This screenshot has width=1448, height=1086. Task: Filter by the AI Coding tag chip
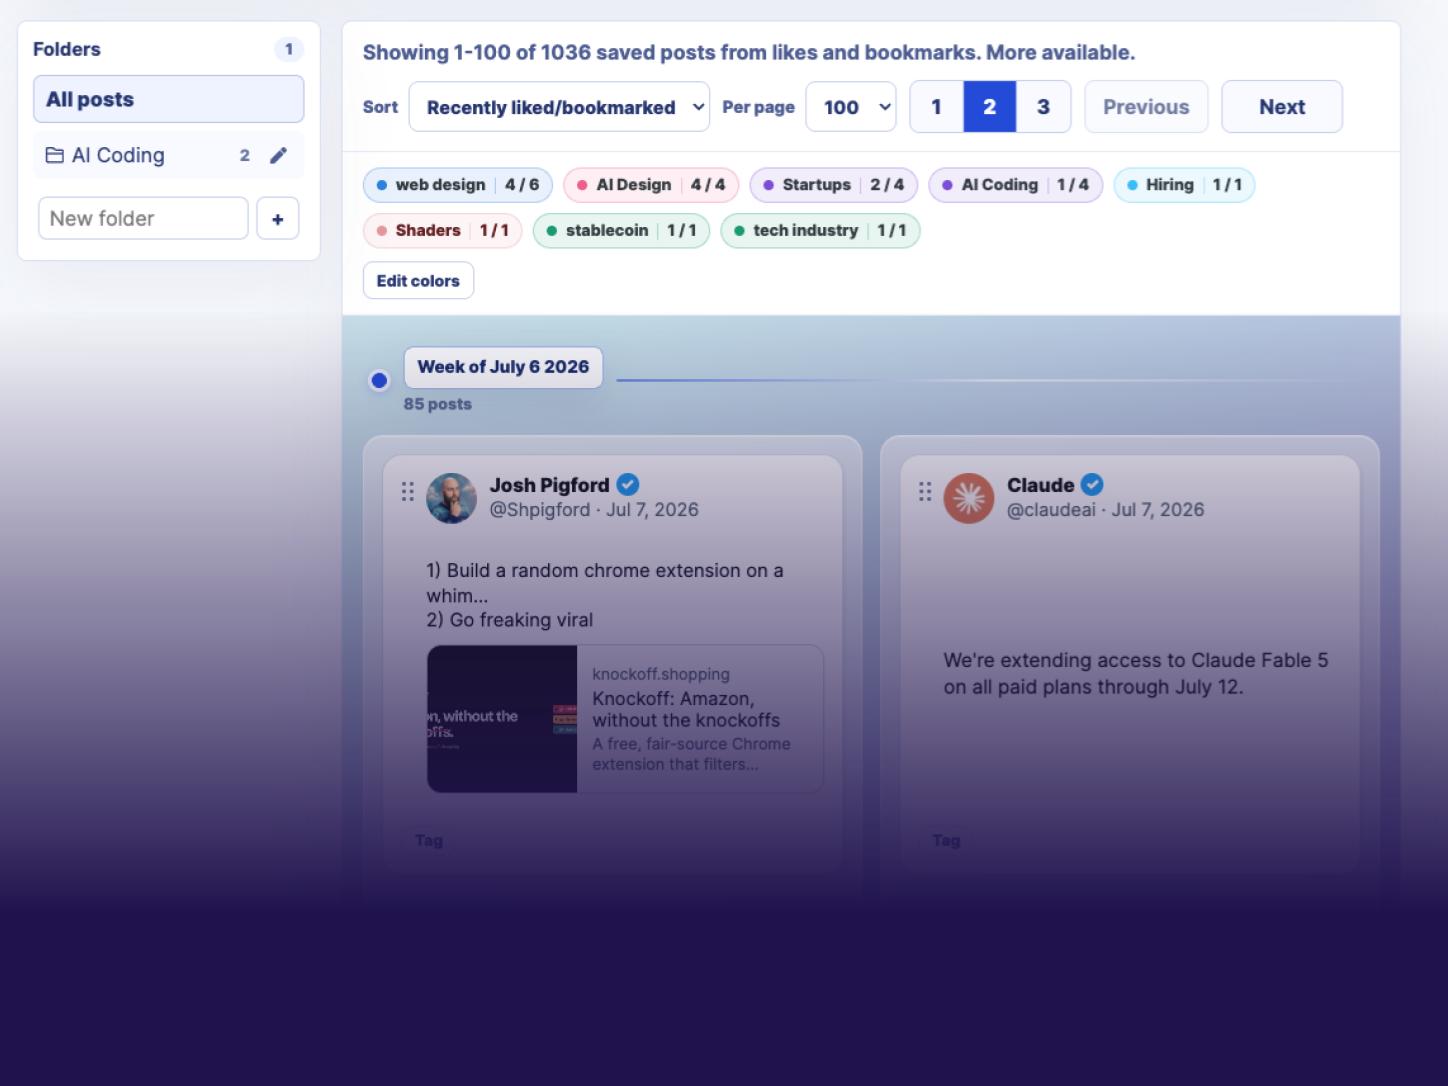1016,185
